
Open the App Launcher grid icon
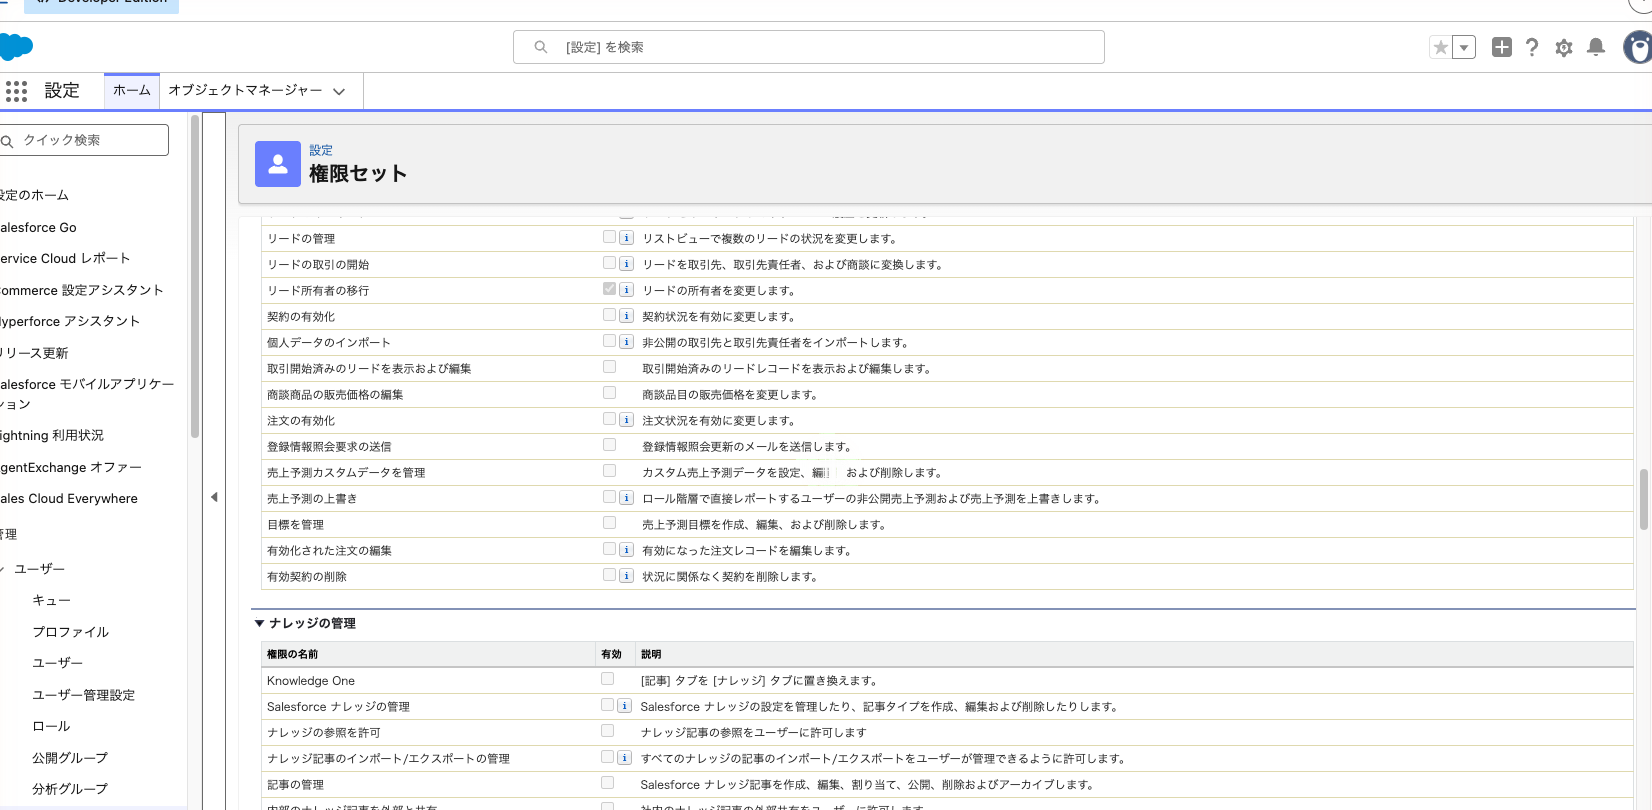tap(16, 91)
